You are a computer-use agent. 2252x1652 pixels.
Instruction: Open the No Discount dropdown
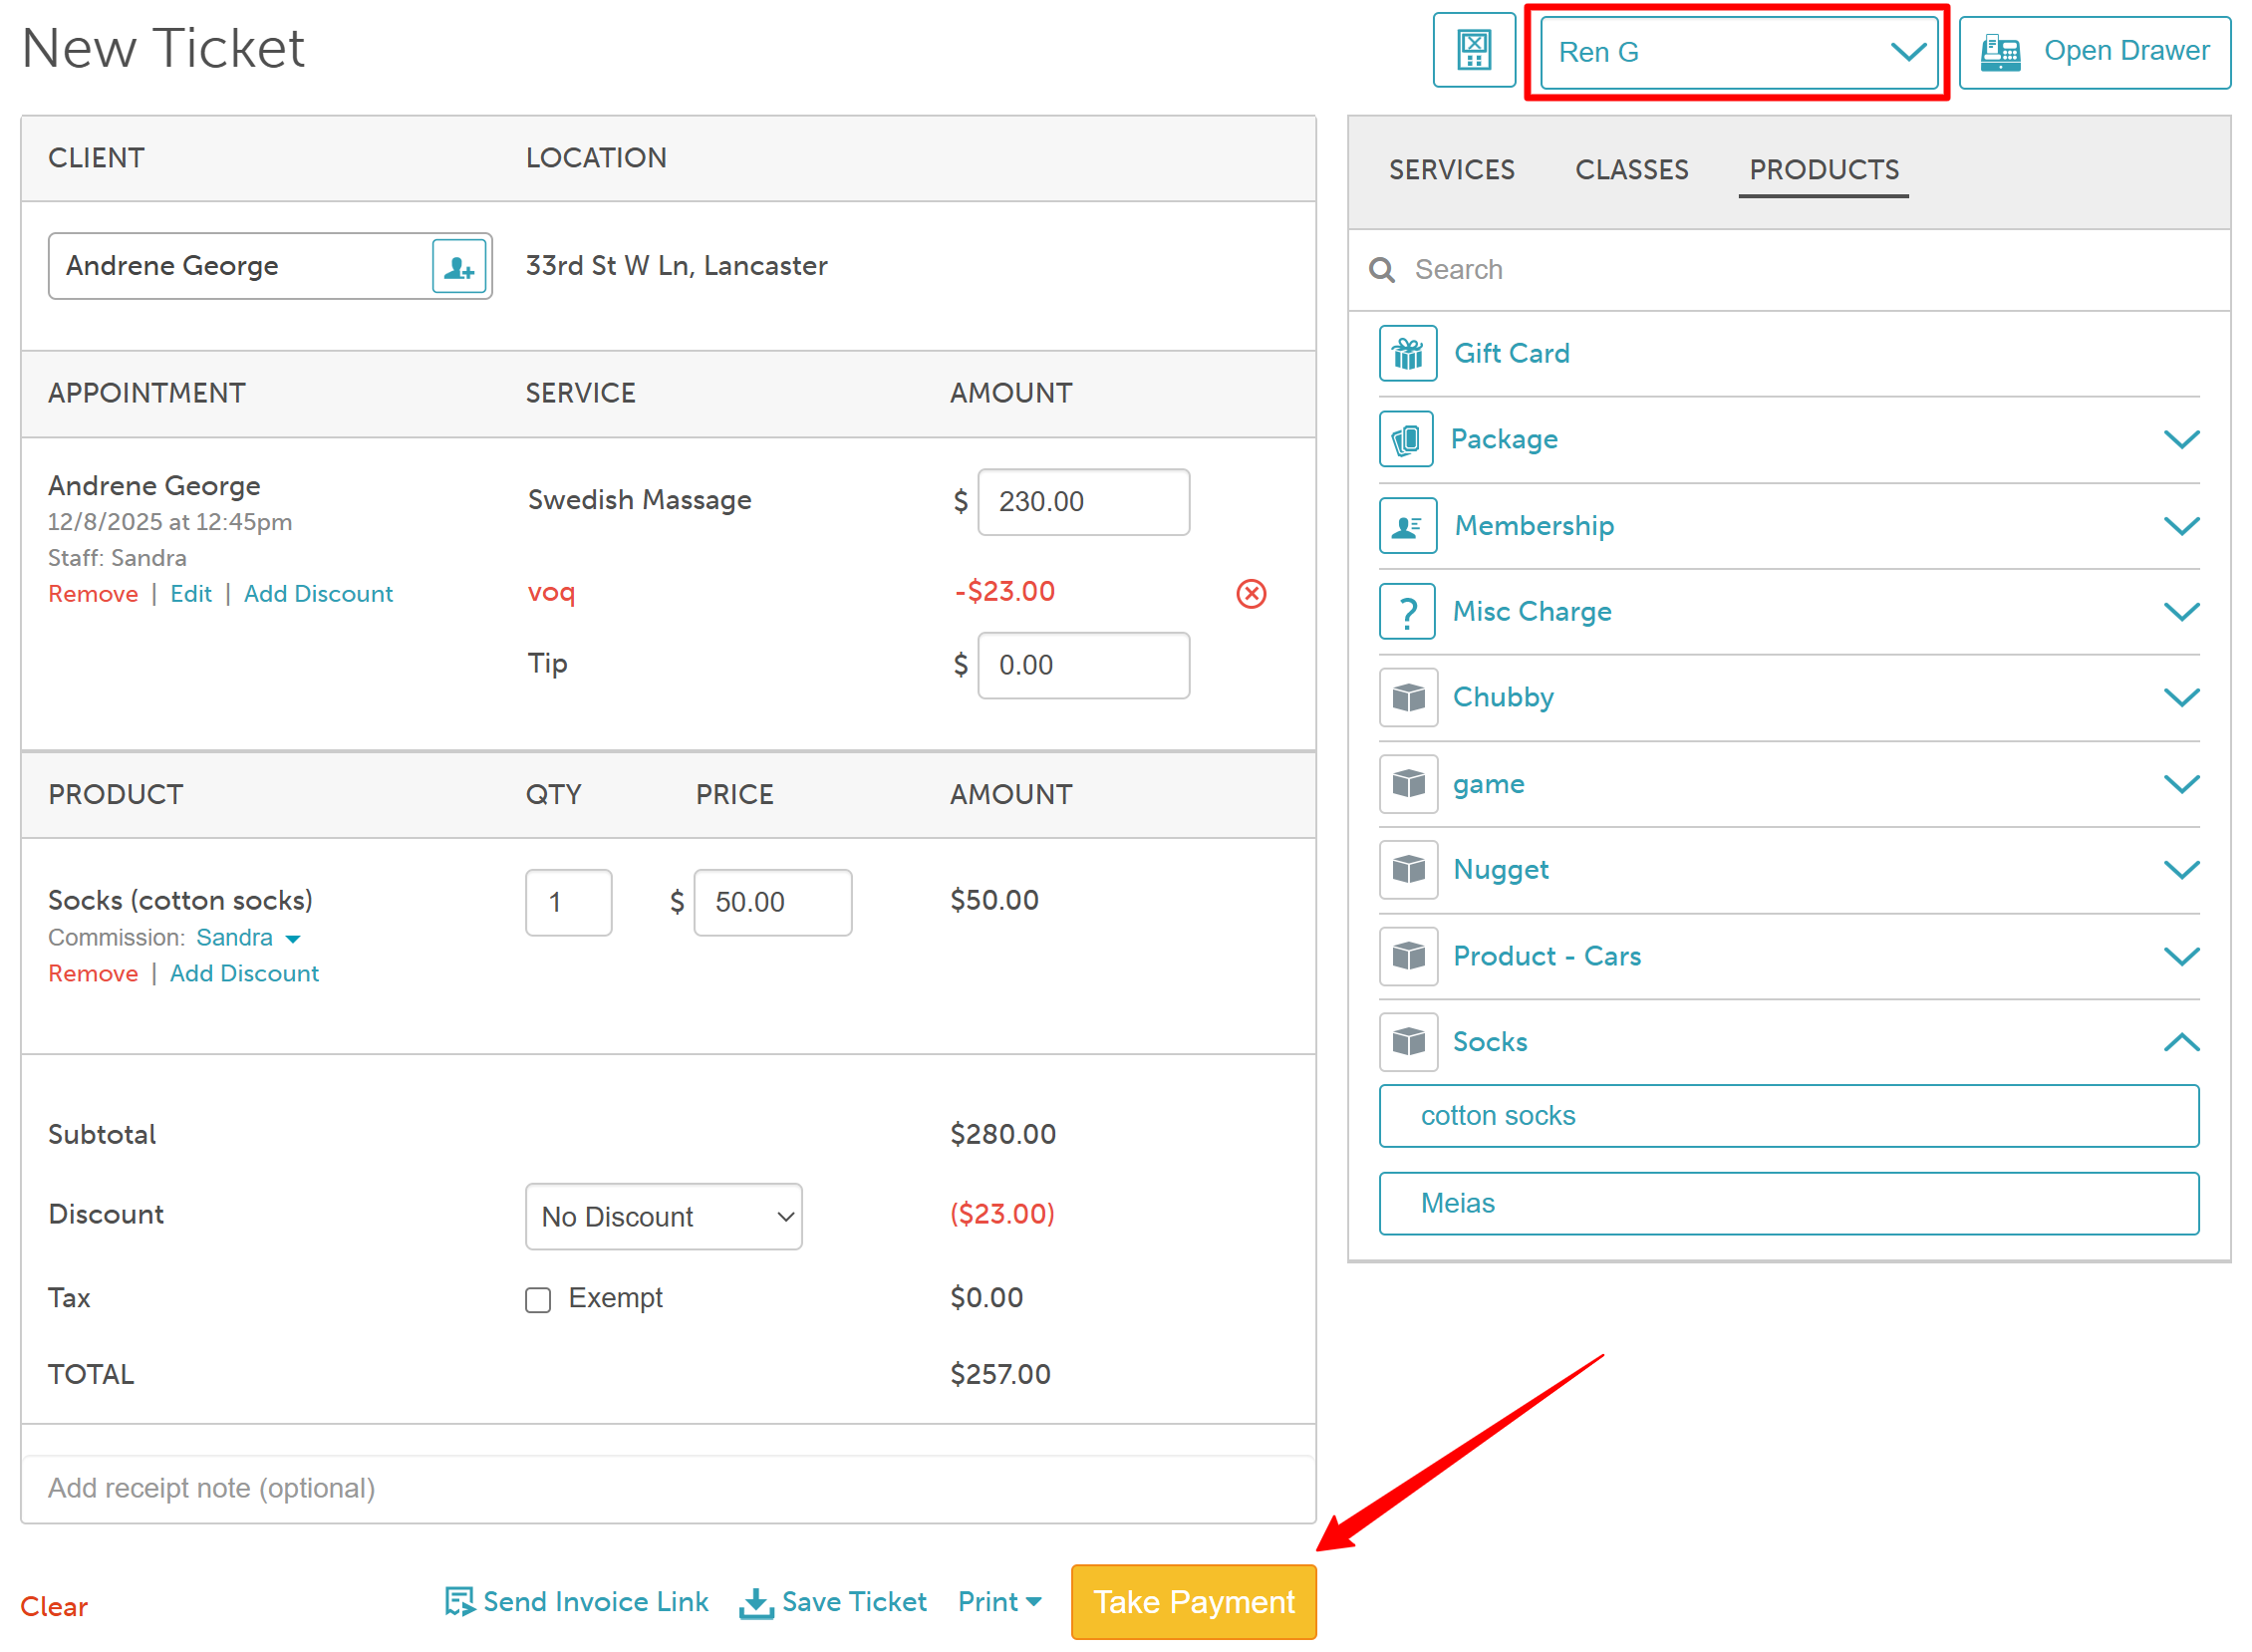(x=664, y=1217)
